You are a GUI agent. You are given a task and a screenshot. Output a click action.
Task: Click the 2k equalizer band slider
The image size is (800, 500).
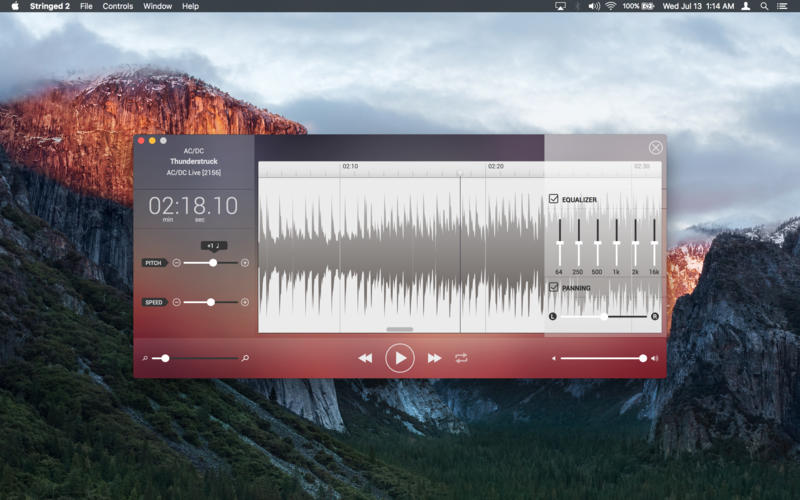(635, 243)
